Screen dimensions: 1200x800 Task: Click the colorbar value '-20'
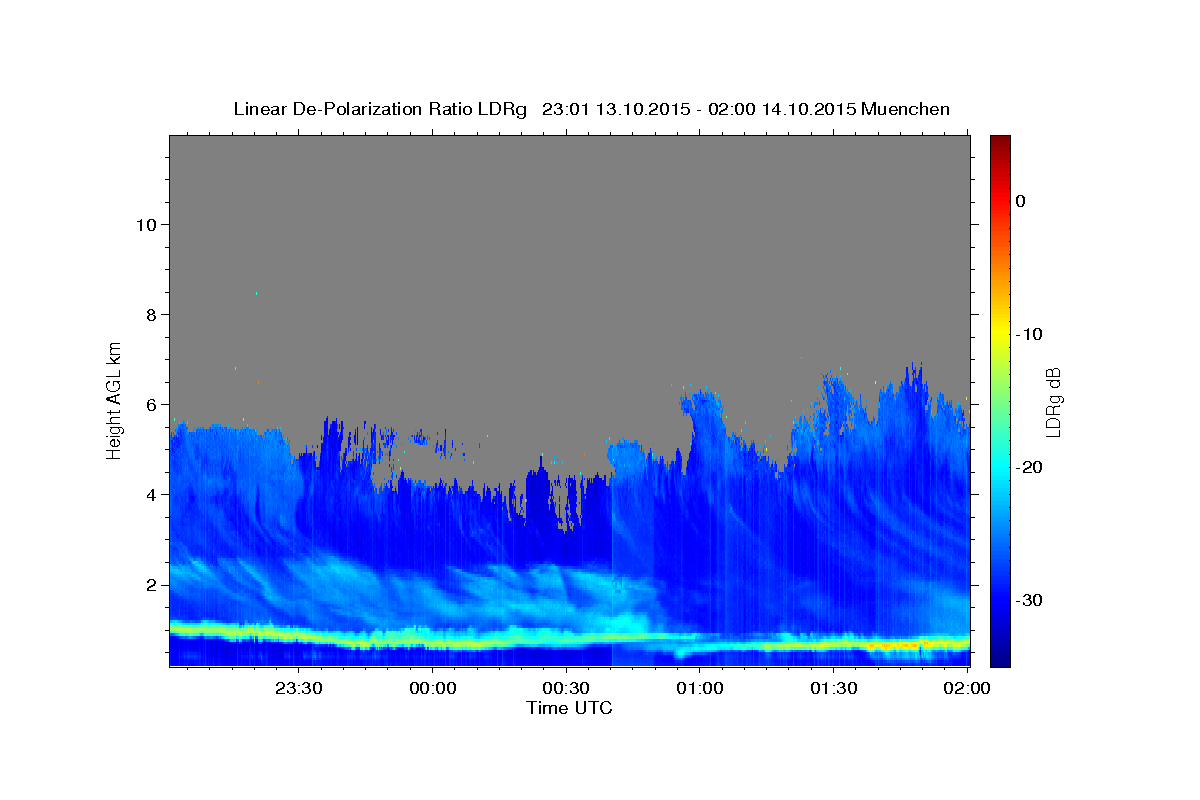[1029, 467]
